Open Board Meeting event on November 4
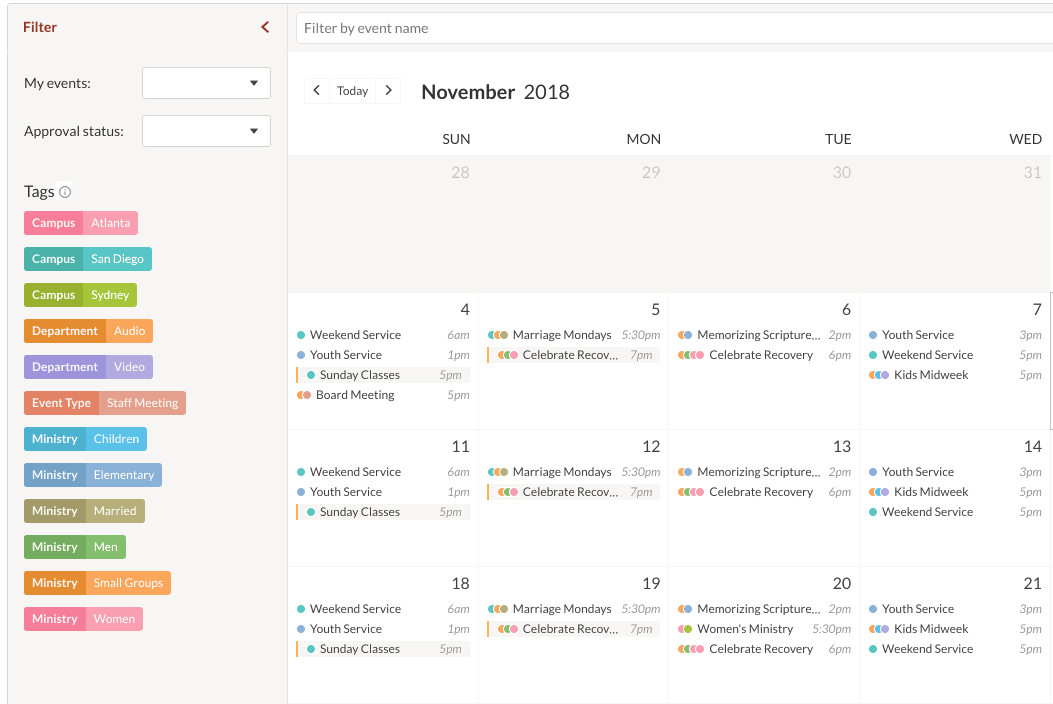This screenshot has height=704, width=1053. click(x=355, y=395)
